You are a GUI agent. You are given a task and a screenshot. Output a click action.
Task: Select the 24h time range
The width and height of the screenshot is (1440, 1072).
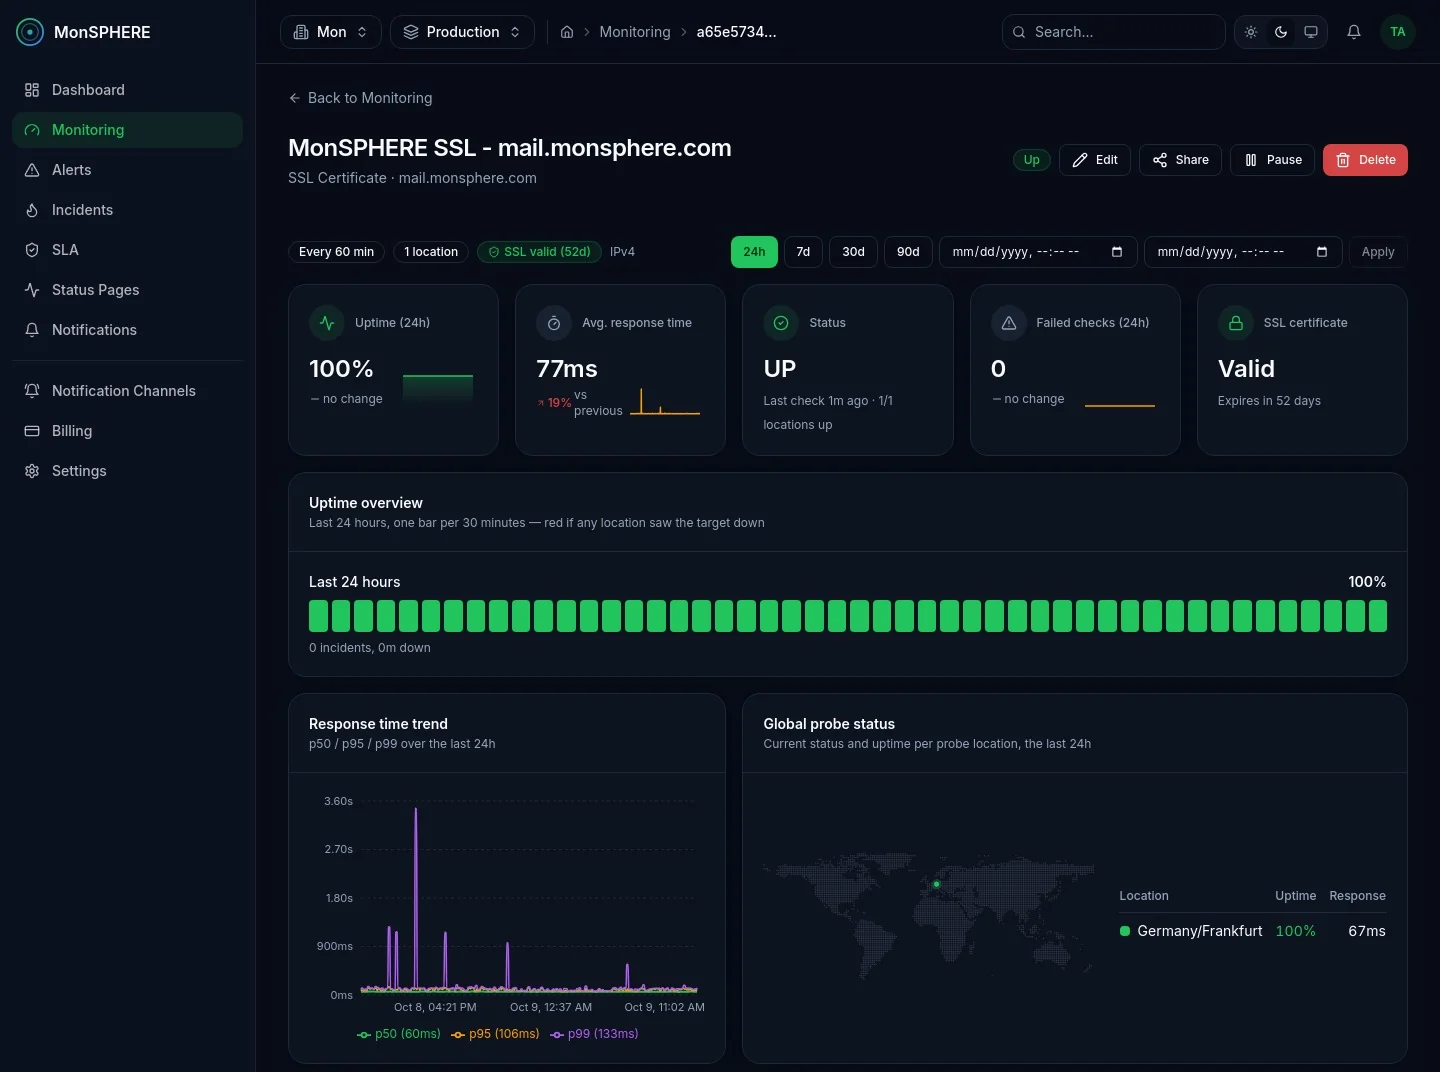click(x=754, y=252)
